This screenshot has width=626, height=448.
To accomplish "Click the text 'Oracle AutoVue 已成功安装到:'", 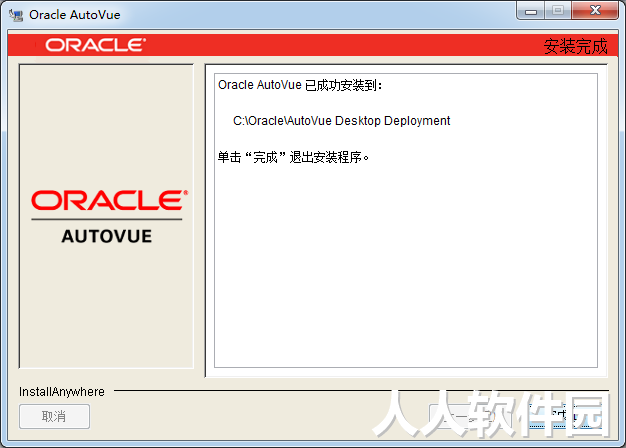I will click(x=300, y=85).
